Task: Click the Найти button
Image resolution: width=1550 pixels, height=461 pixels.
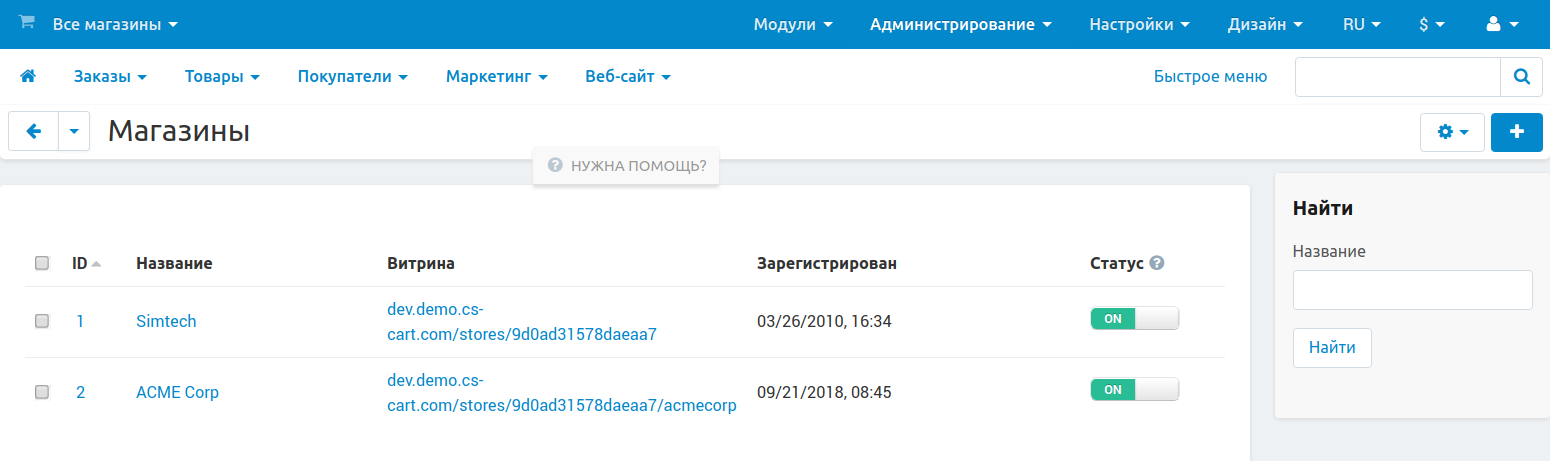Action: click(1332, 348)
